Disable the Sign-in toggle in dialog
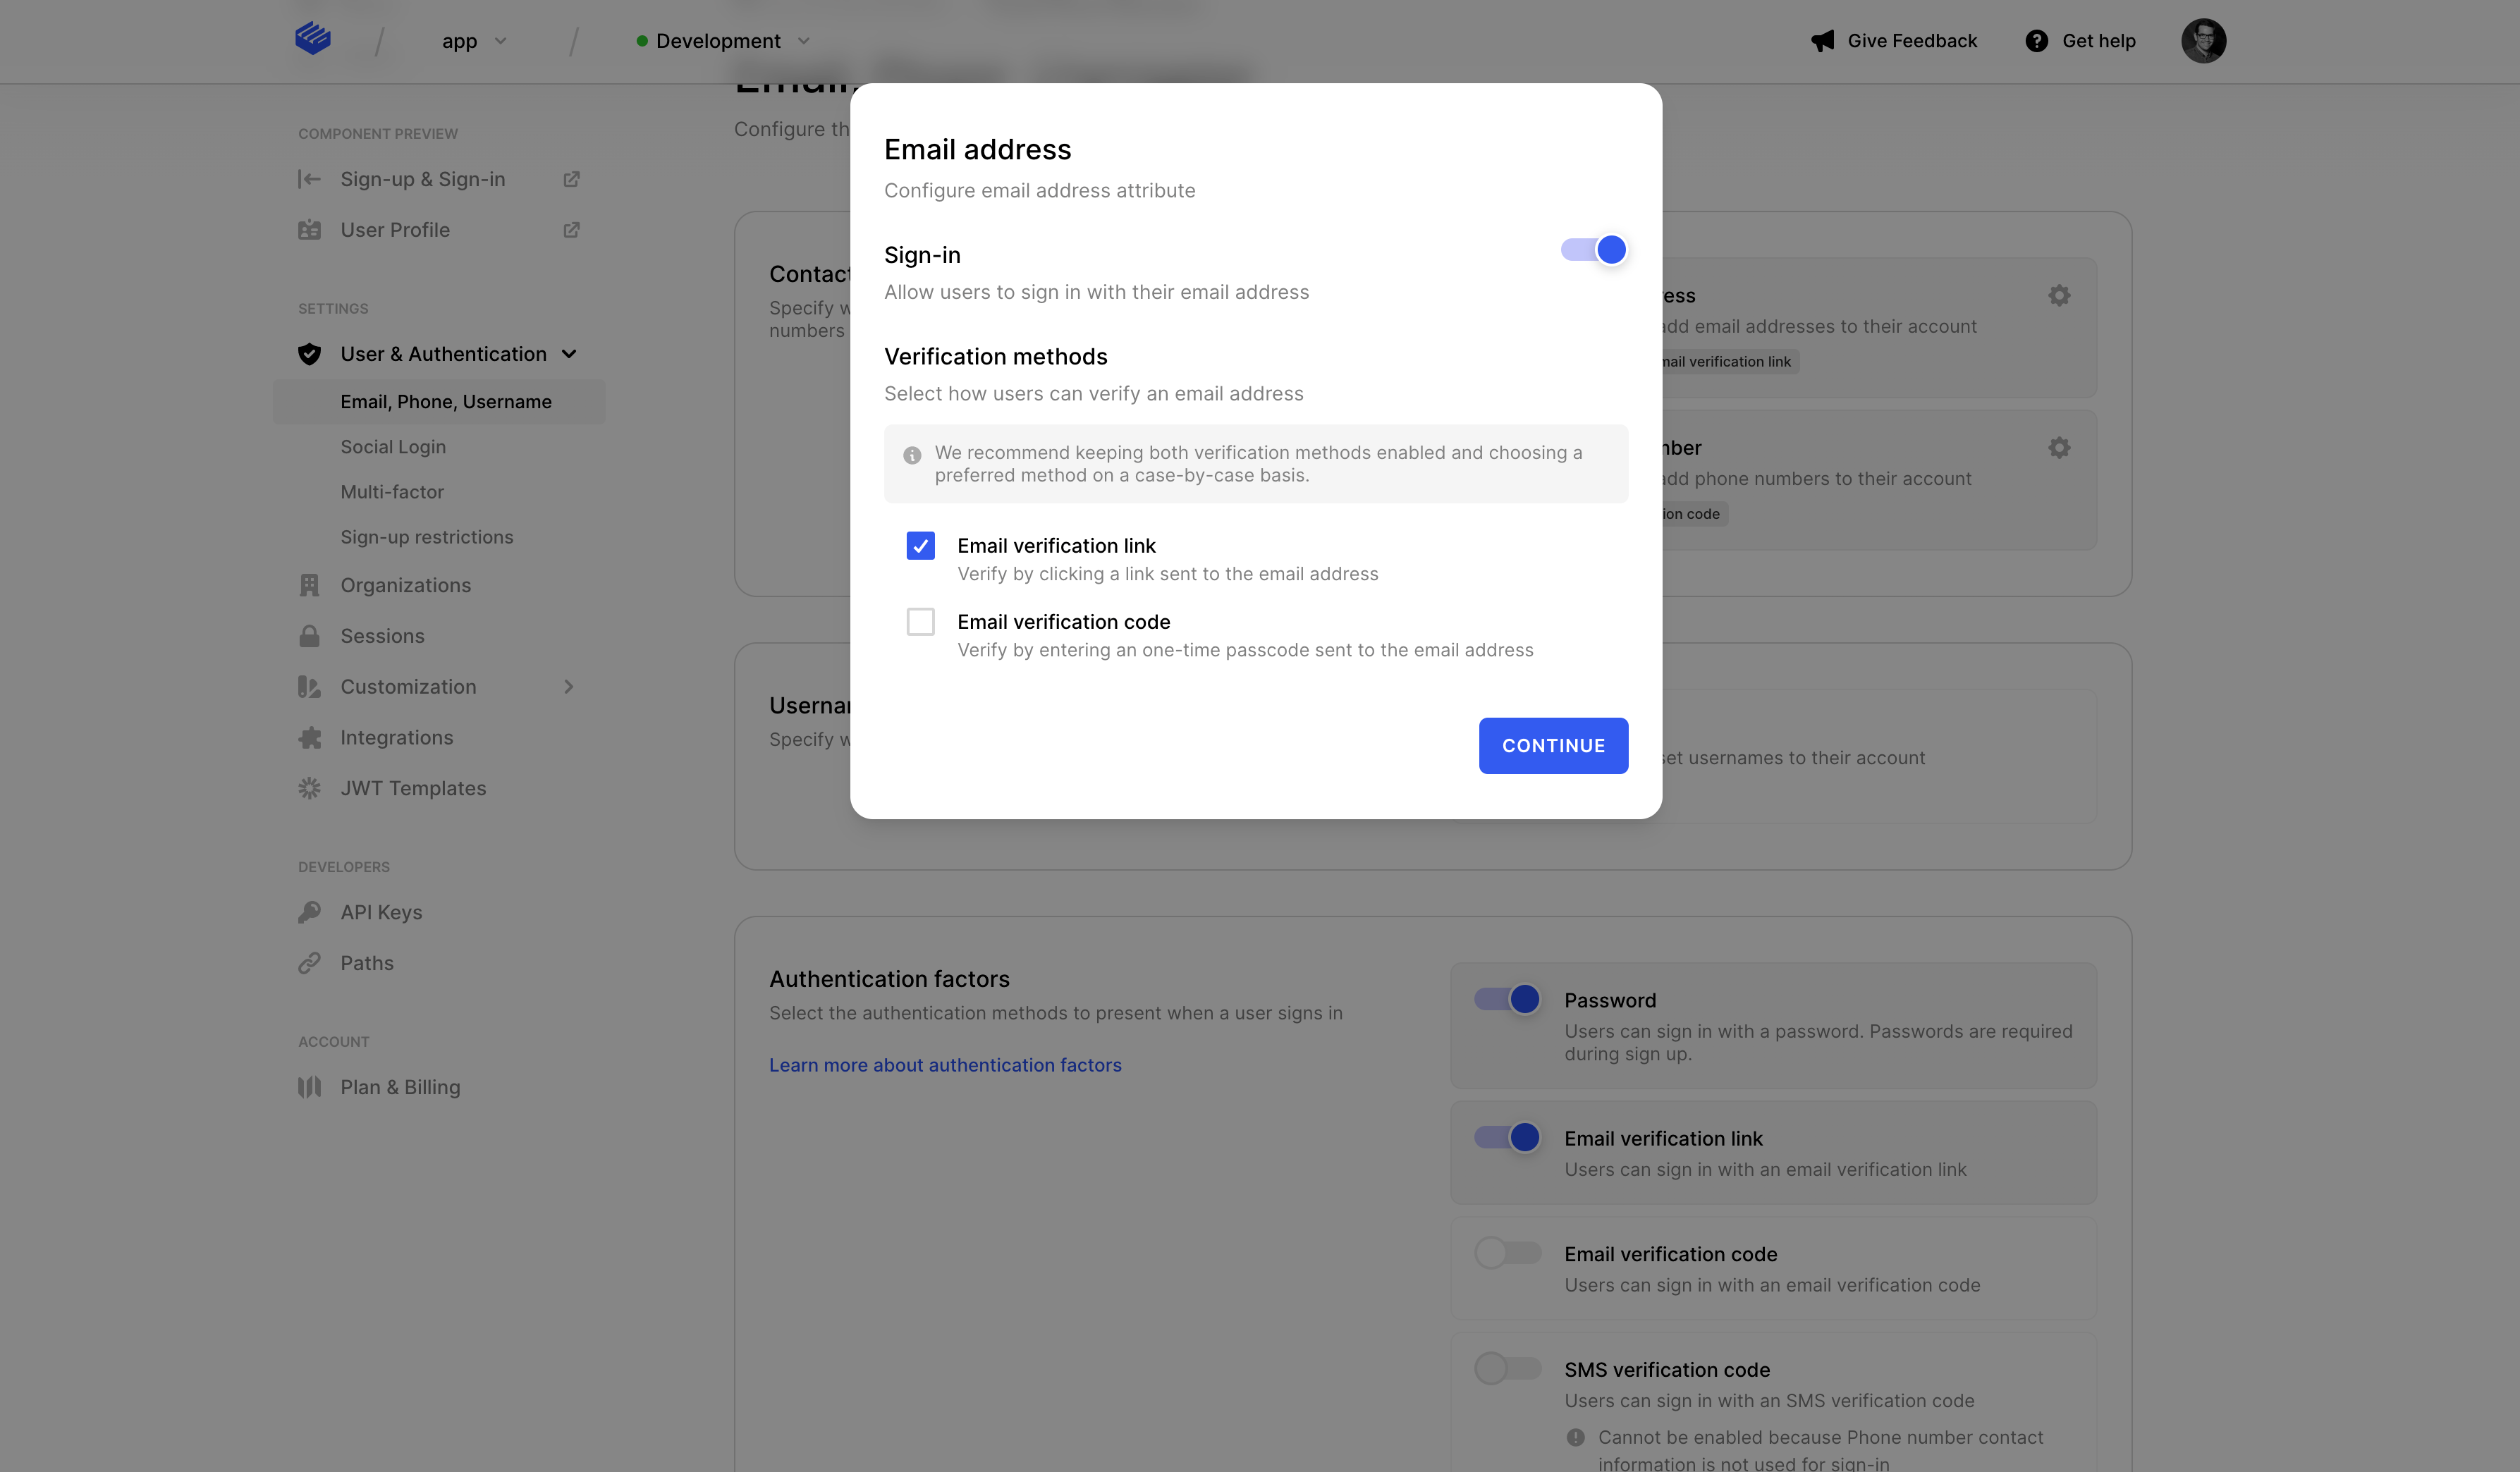Viewport: 2520px width, 1472px height. pyautogui.click(x=1594, y=250)
